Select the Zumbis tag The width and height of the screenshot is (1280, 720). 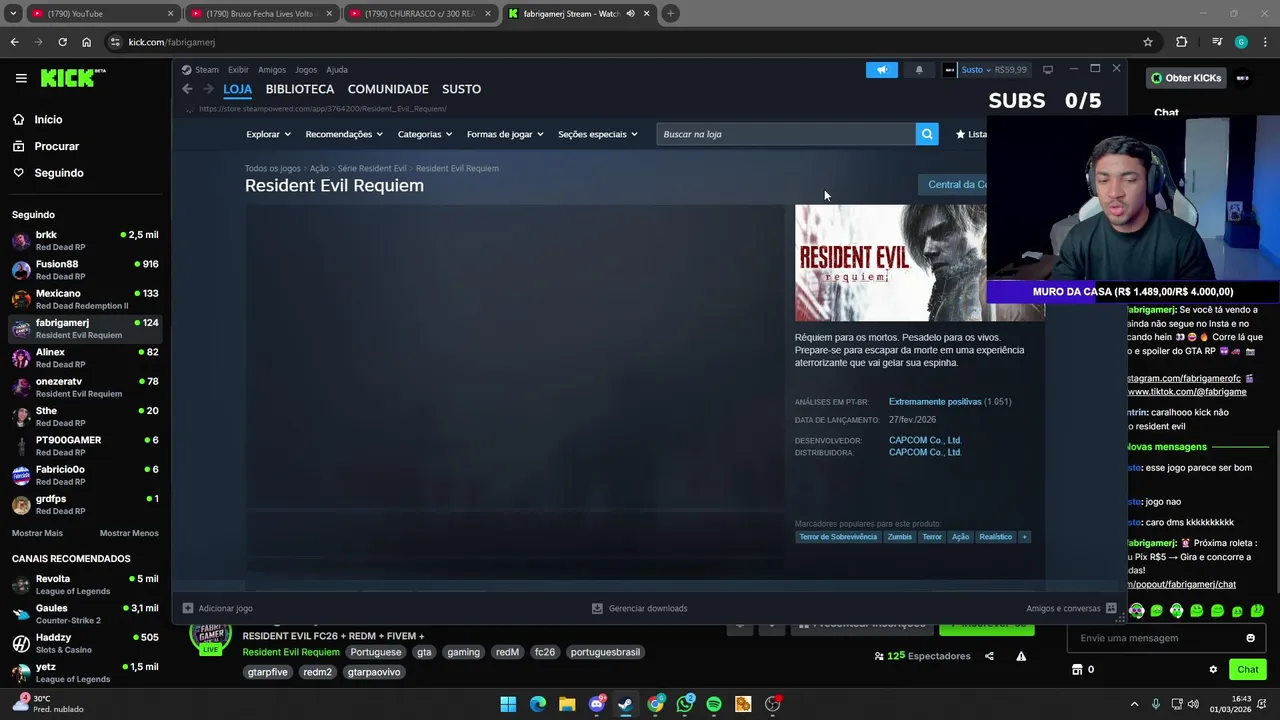[x=900, y=537]
